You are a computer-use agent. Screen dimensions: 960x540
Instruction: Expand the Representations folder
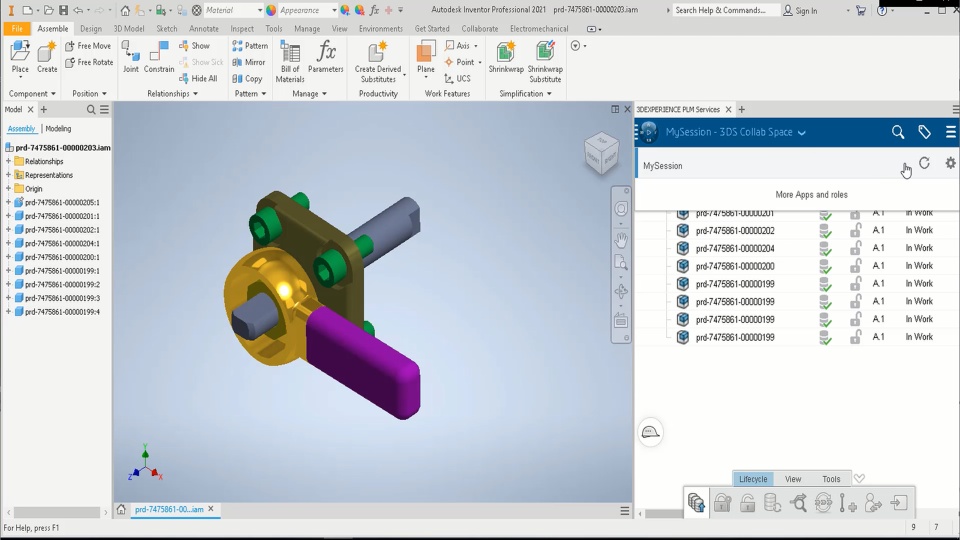pos(9,175)
